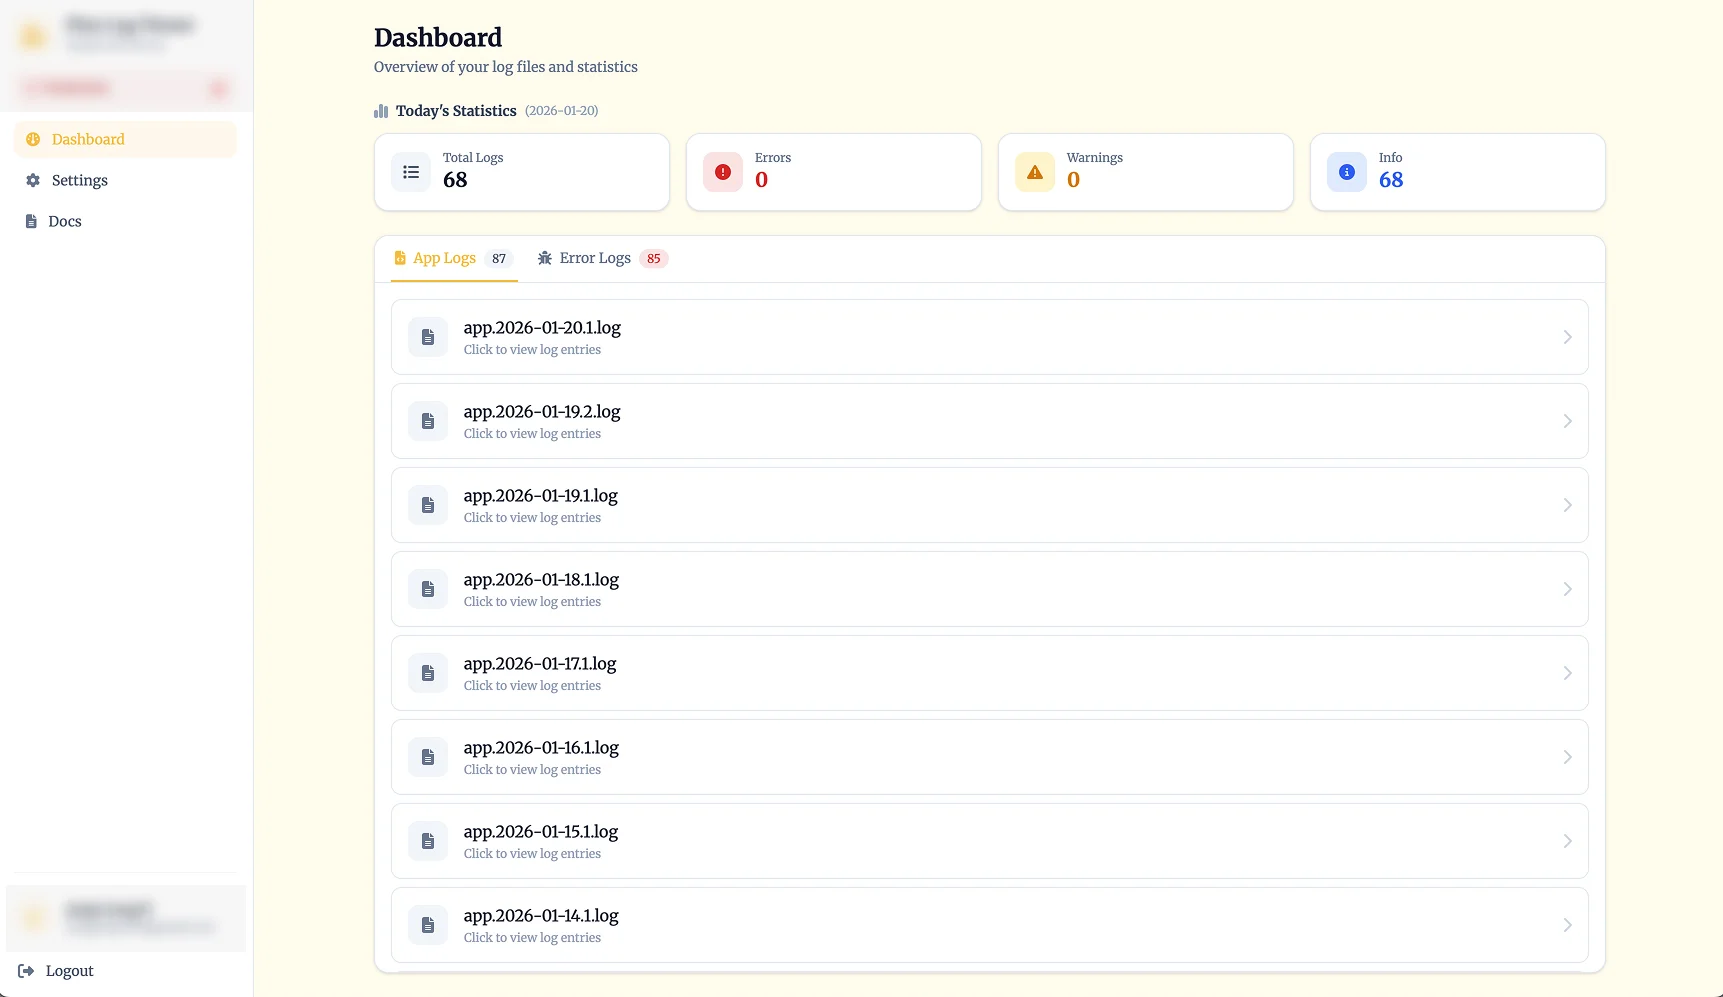Open app.2026-01-16.1.log file
1723x997 pixels.
pyautogui.click(x=990, y=757)
